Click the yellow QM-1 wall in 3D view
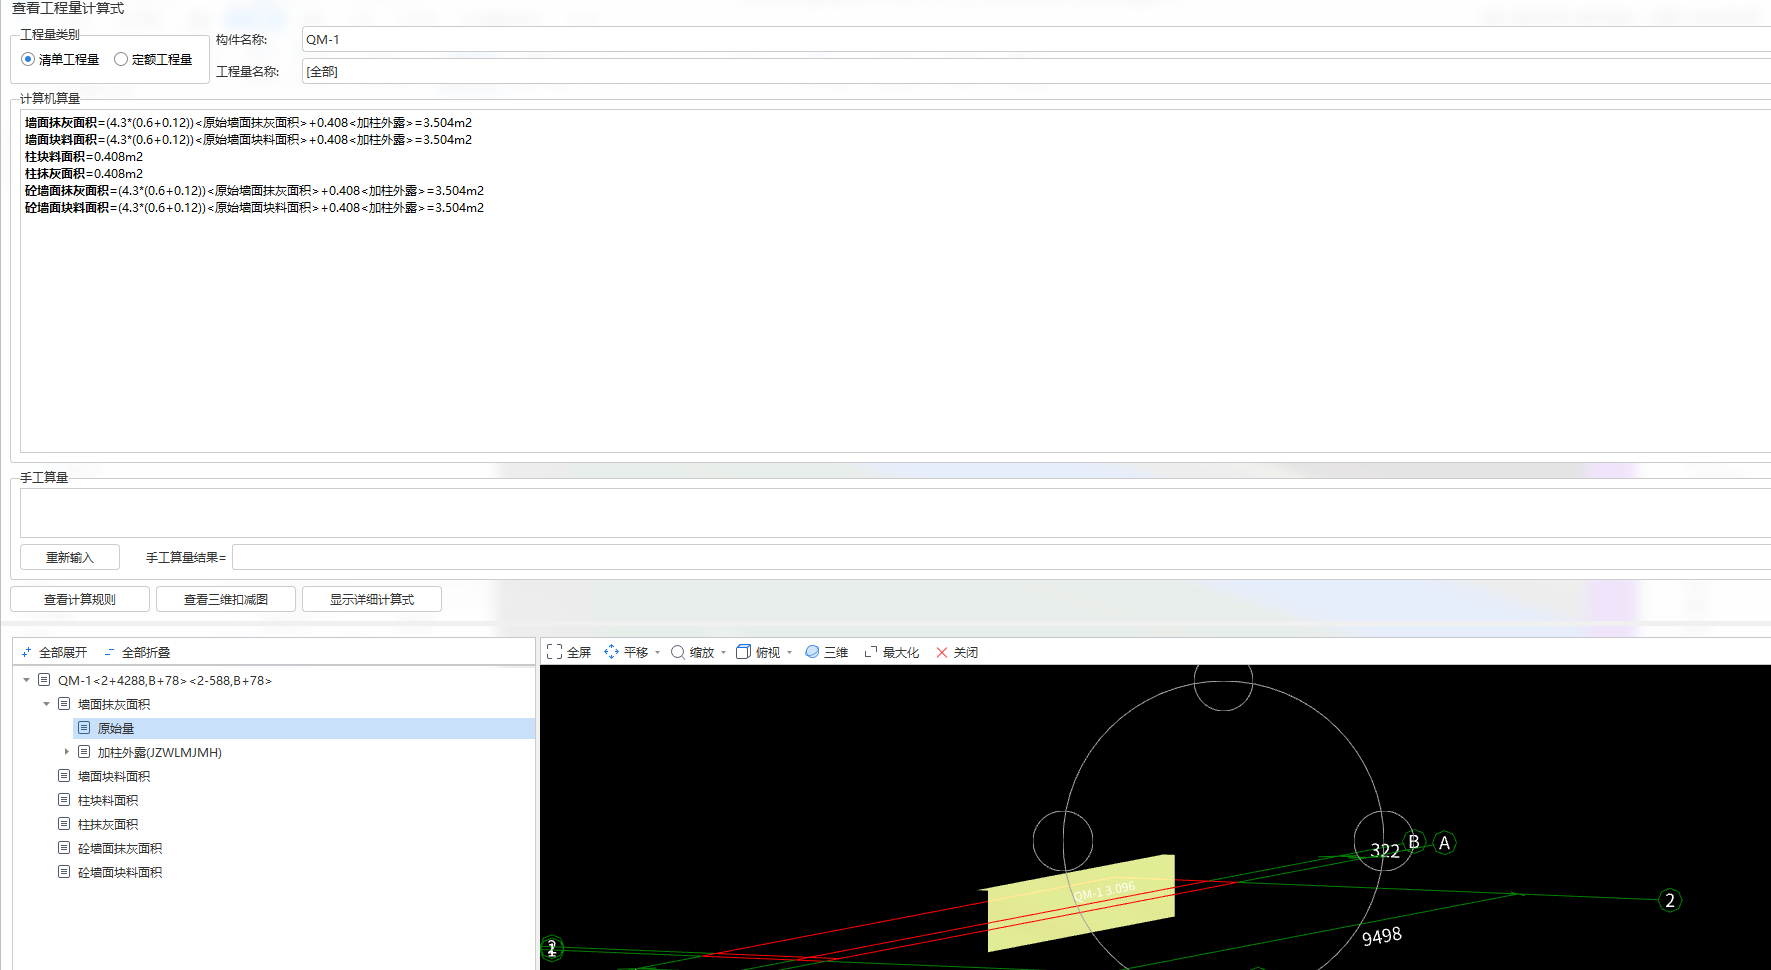Viewport: 1771px width, 970px height. click(1080, 905)
